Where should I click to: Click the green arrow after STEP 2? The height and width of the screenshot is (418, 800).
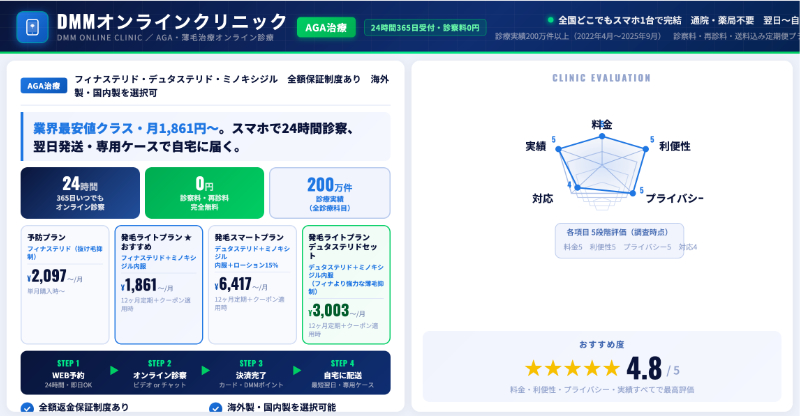coord(206,370)
